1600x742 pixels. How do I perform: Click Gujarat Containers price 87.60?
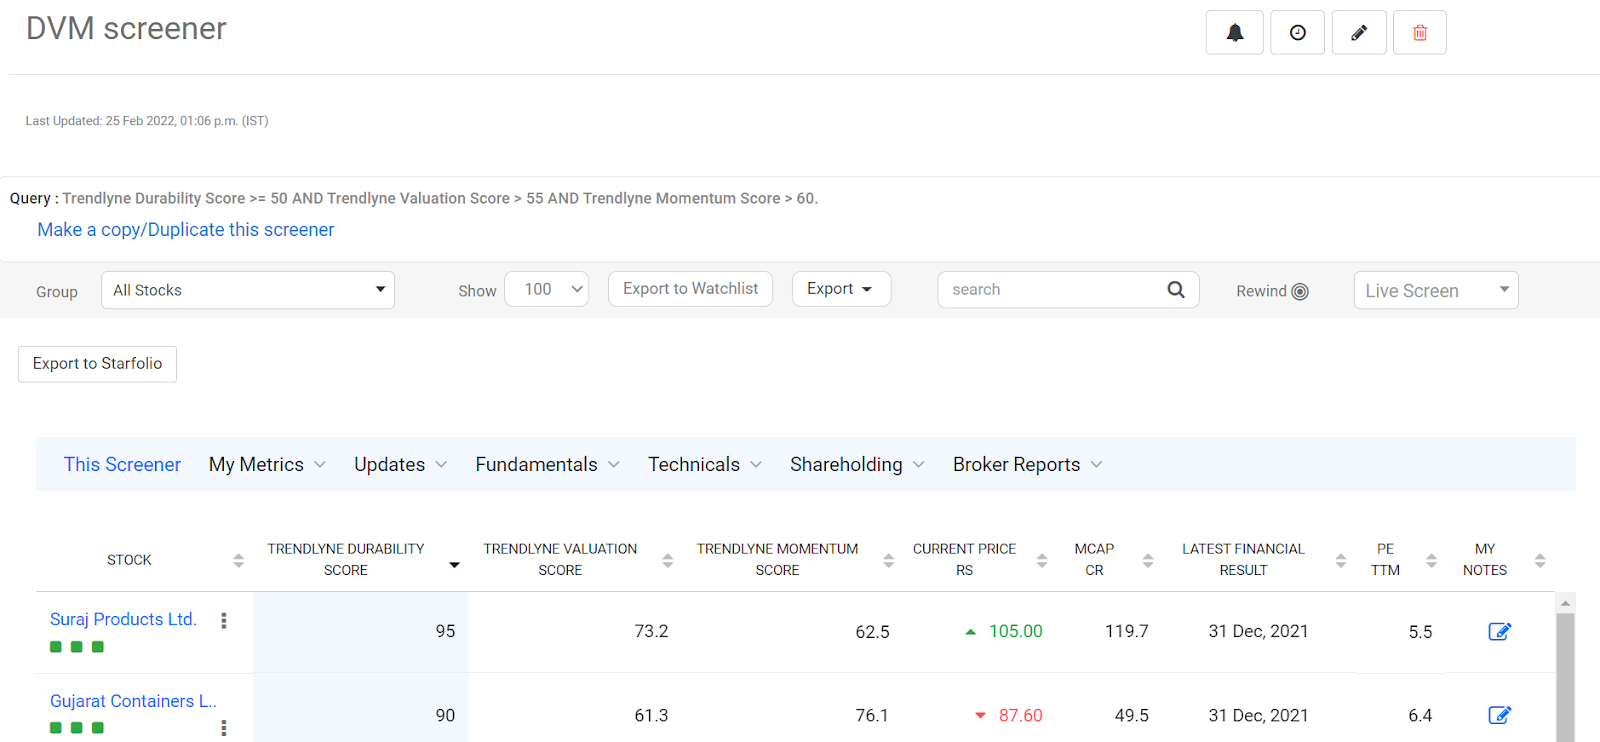point(1020,715)
